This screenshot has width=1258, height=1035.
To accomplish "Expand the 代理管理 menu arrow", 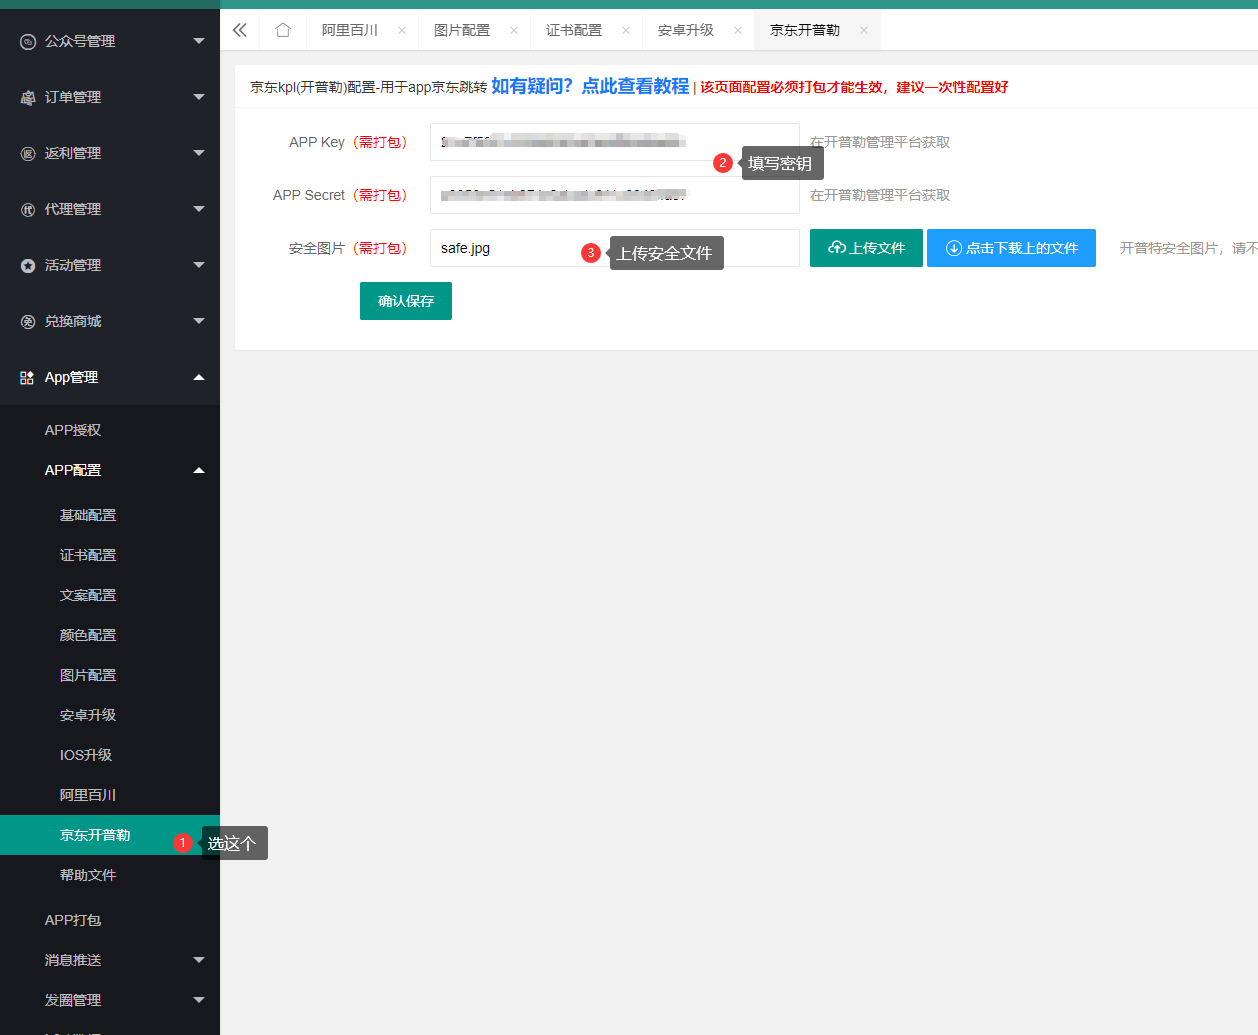I will point(199,209).
